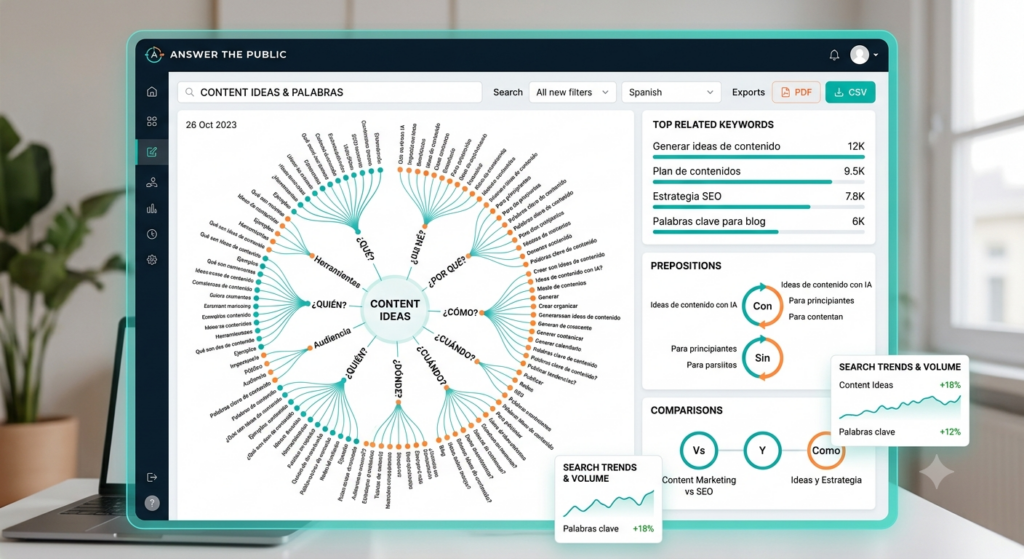Expand the user avatar account menu
The height and width of the screenshot is (559, 1024).
[x=864, y=55]
